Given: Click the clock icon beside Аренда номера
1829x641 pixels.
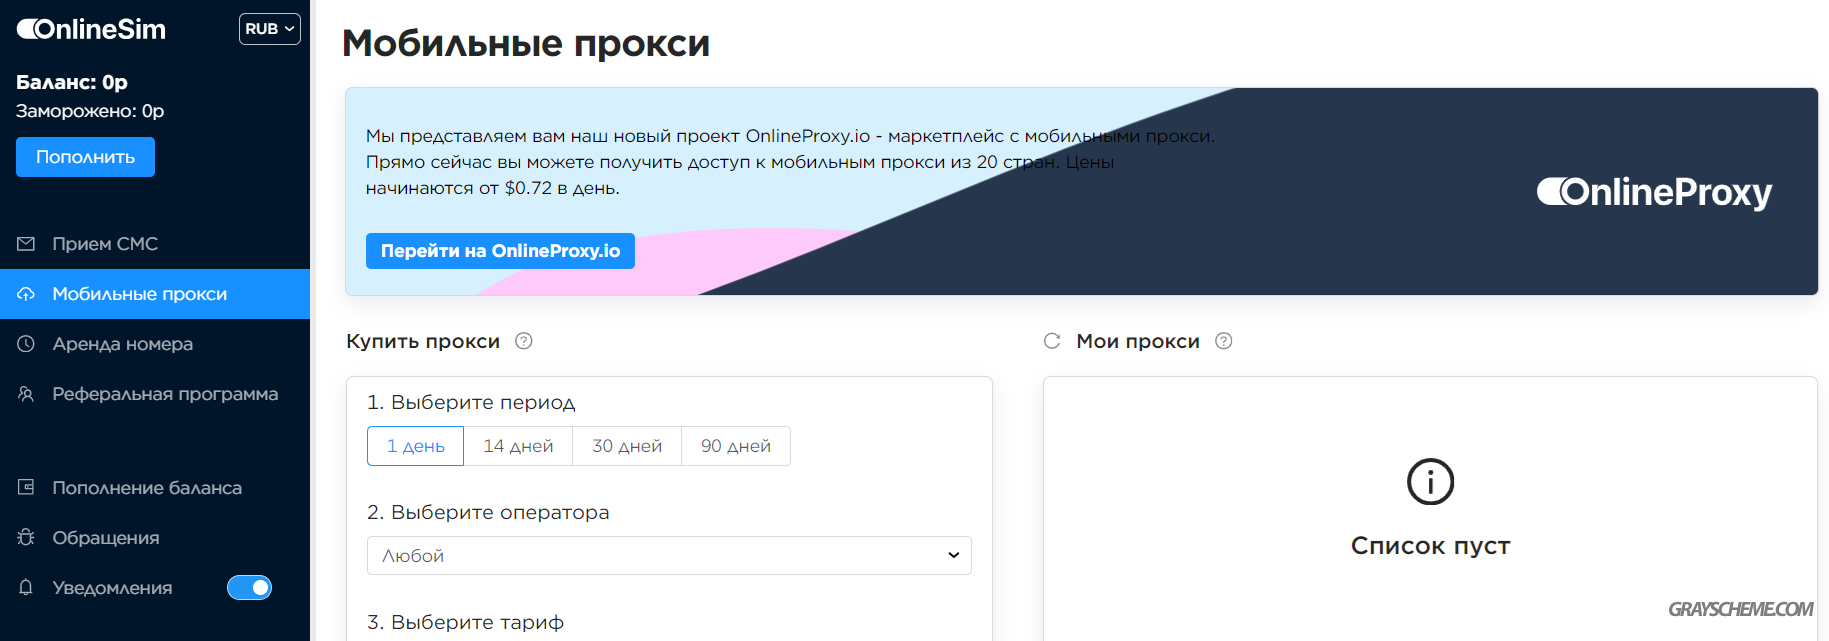Looking at the screenshot, I should tap(26, 344).
